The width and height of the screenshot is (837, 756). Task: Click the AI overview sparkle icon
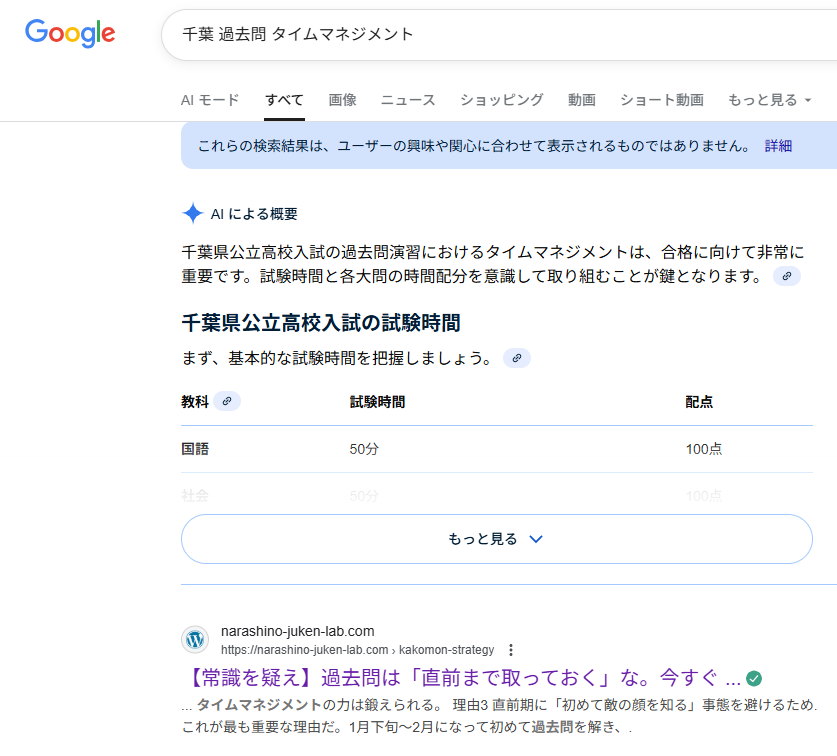(x=192, y=213)
